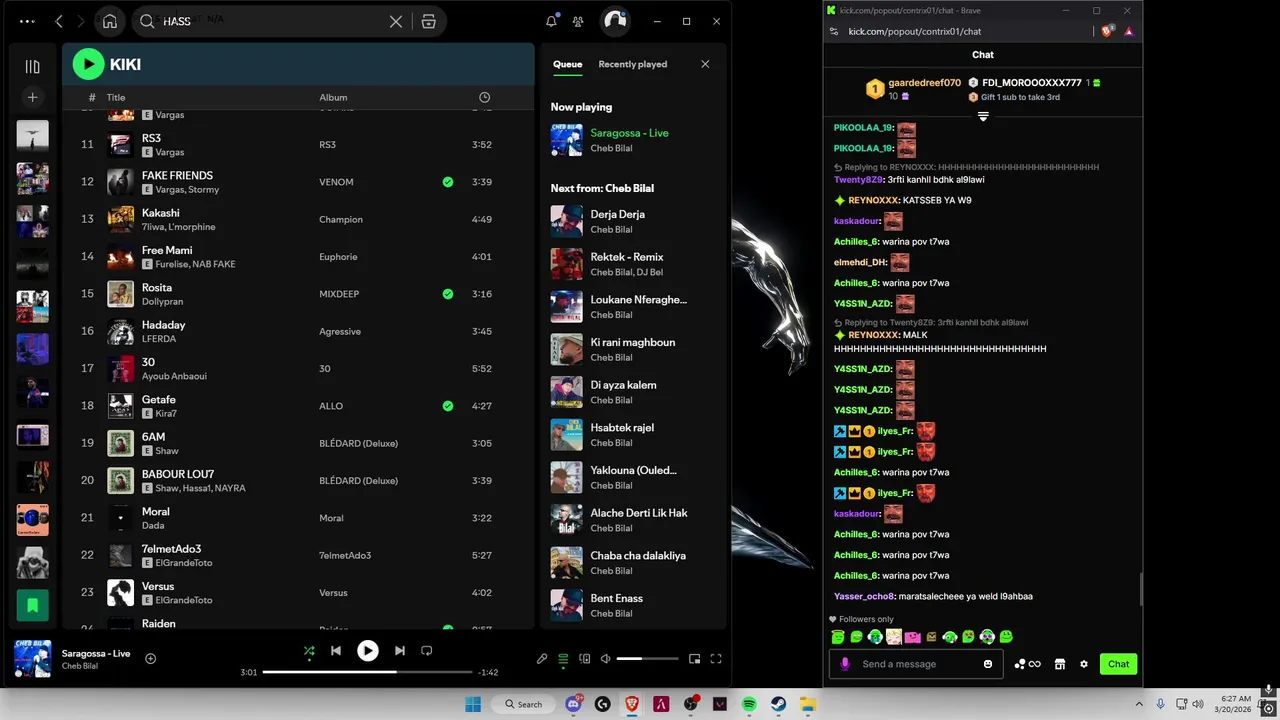Viewport: 1280px width, 720px height.
Task: Open Cheb Bilal link under Saragossa - Live in the queue
Action: pos(610,149)
